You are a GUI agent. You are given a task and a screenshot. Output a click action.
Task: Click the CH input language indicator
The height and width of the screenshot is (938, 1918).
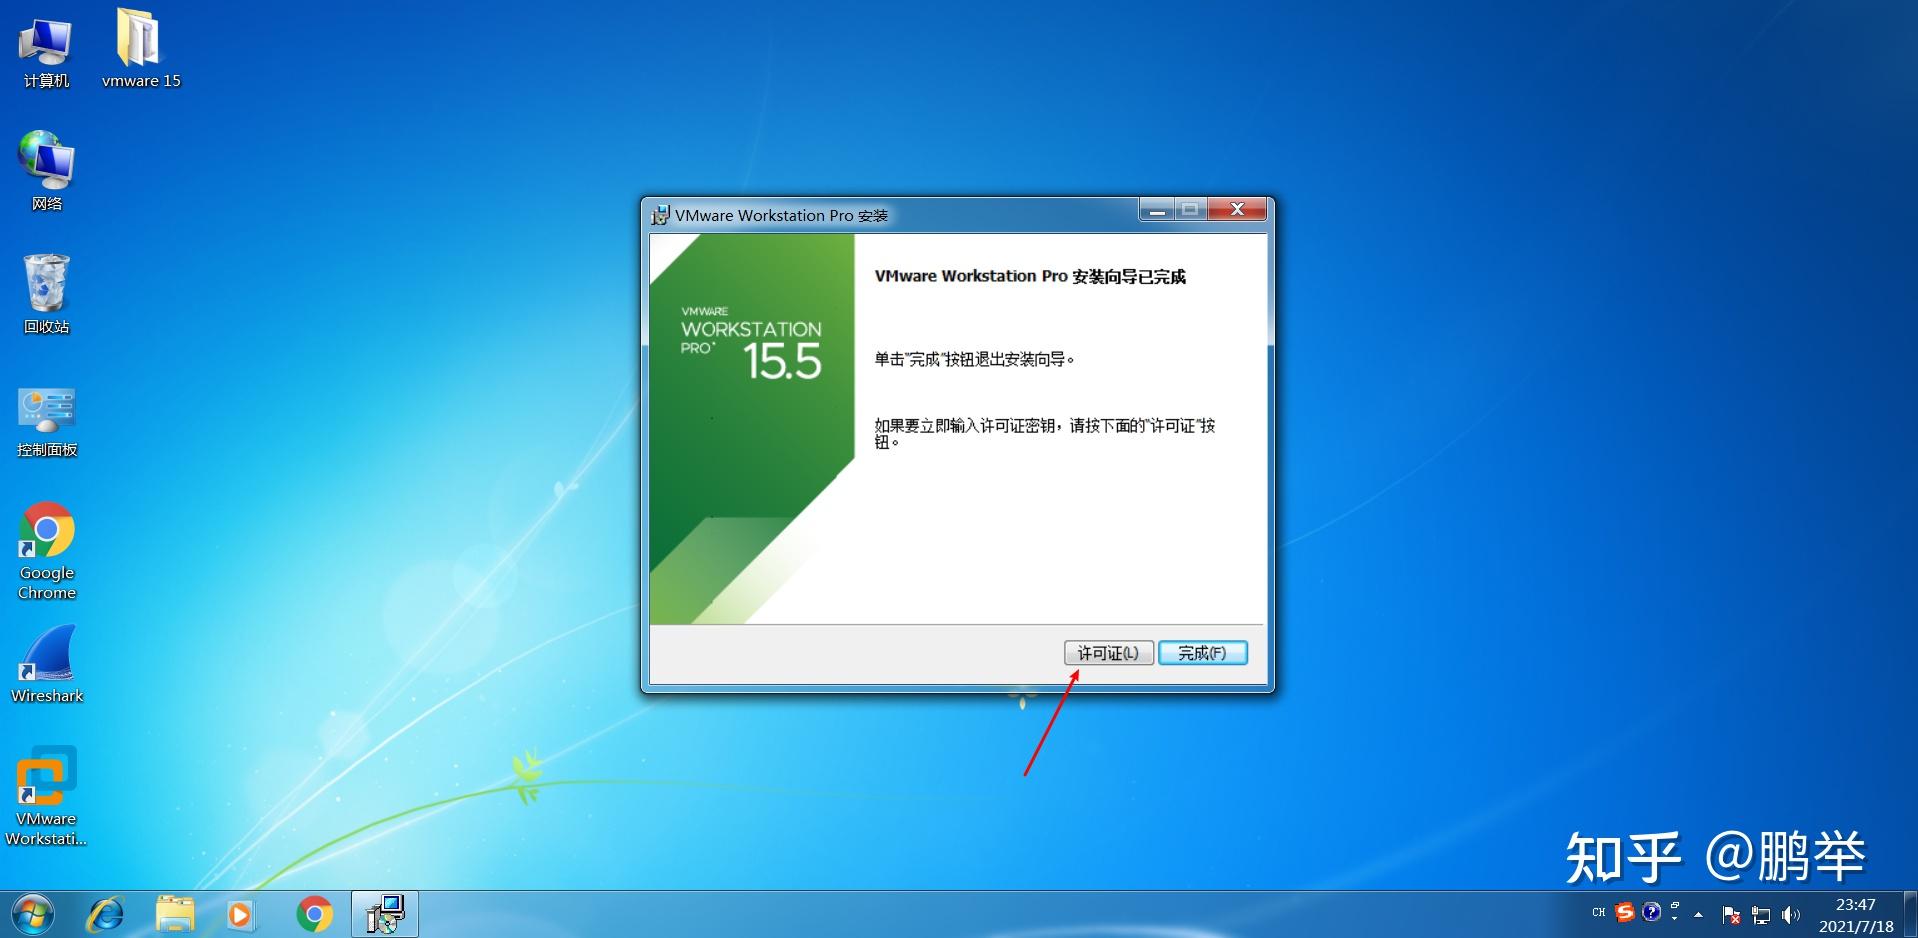[1598, 912]
